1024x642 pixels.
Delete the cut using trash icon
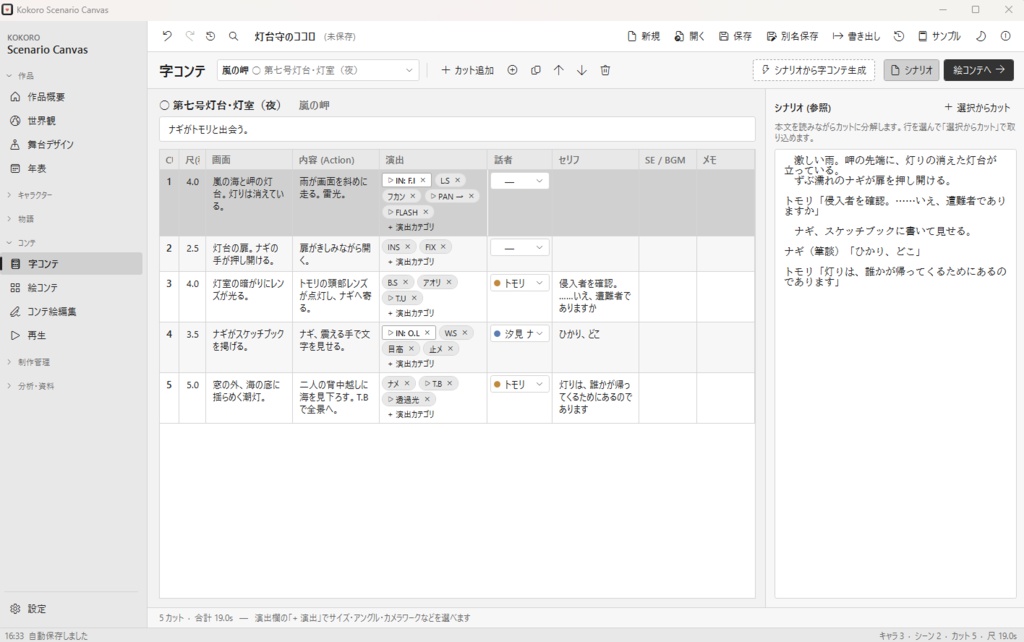[605, 70]
